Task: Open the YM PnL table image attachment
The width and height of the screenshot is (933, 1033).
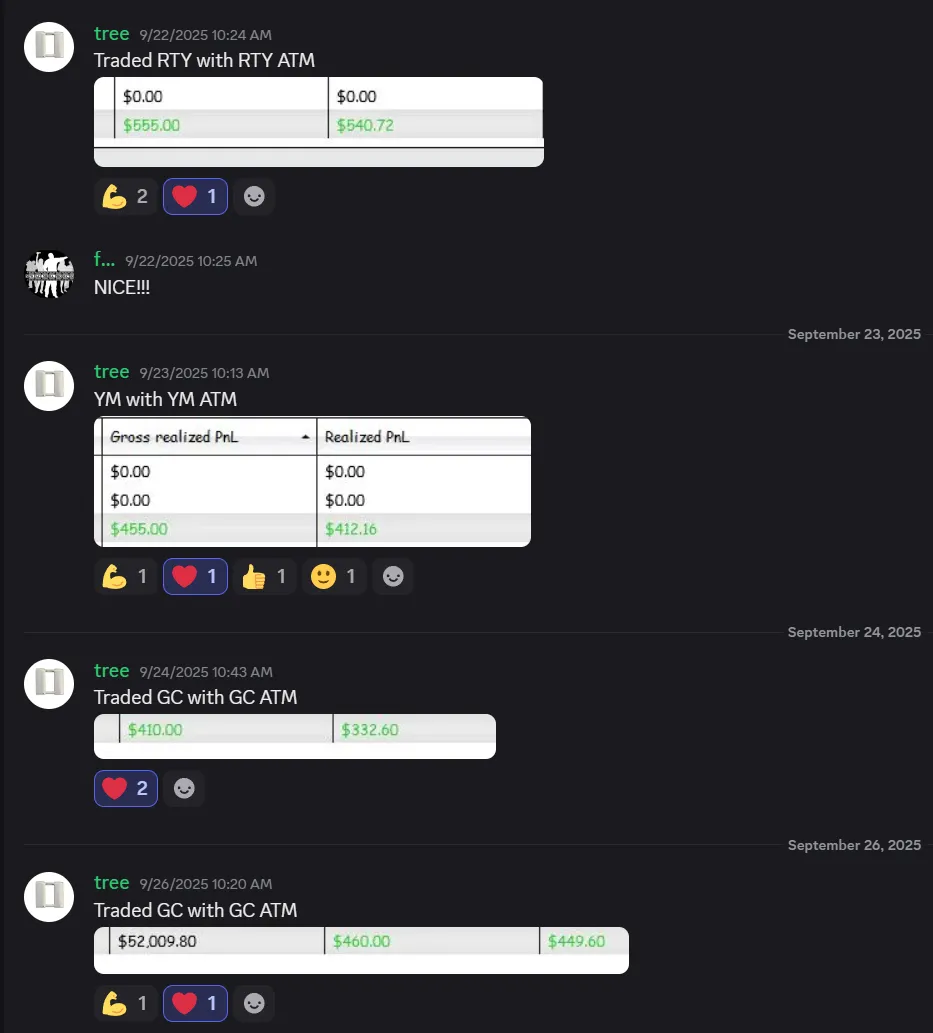Action: point(312,482)
